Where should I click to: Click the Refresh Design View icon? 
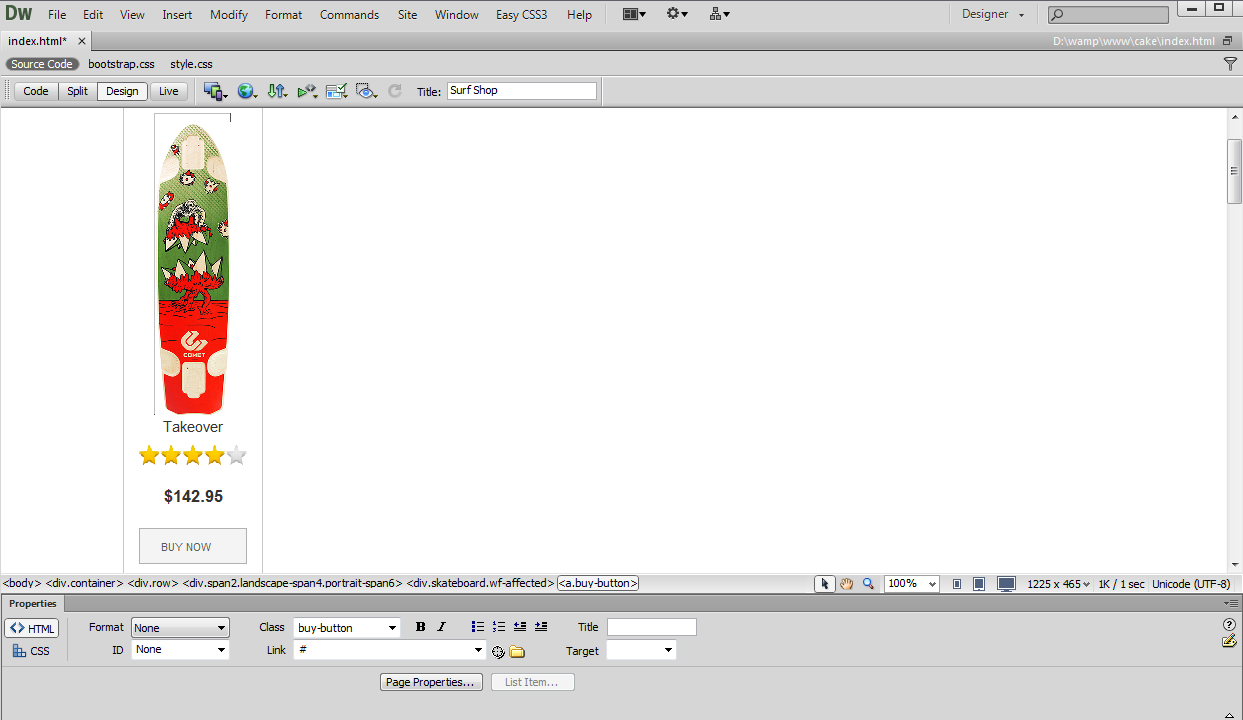[395, 91]
